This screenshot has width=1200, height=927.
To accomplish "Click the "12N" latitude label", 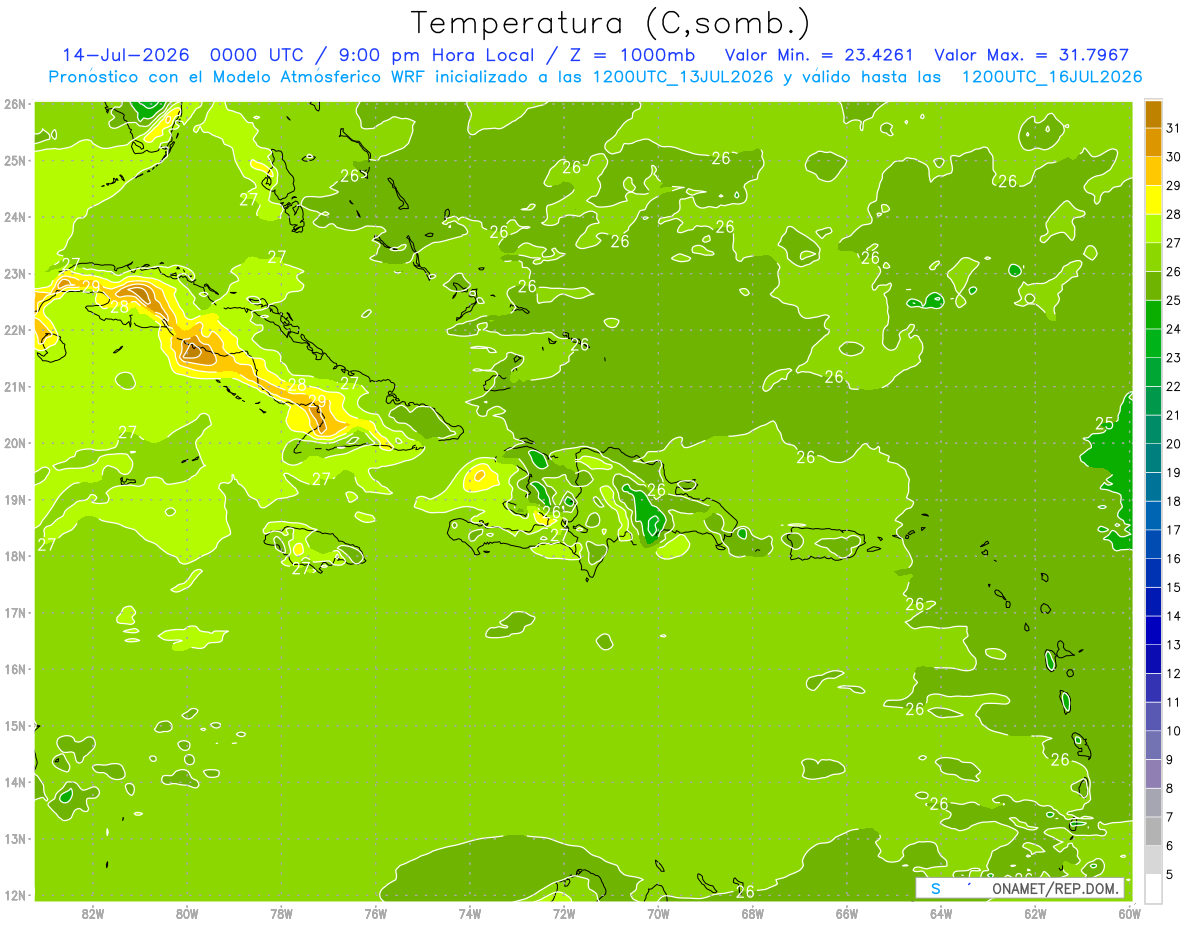I will 15,895.
